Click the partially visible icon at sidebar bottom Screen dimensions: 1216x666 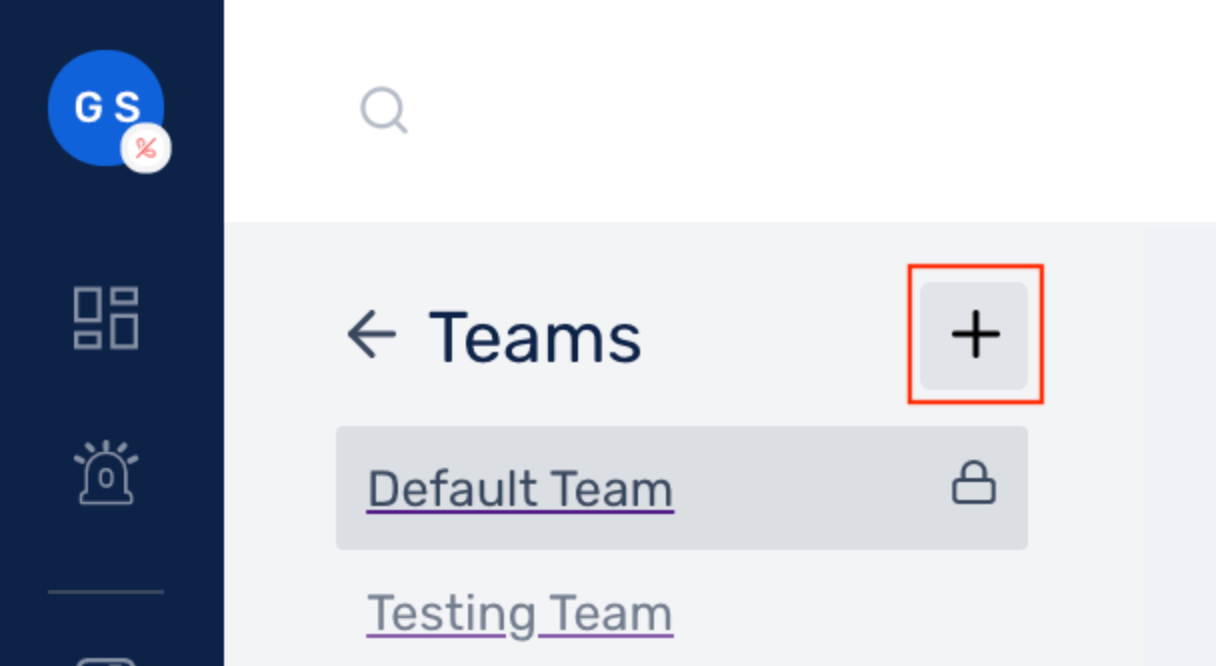pos(106,660)
